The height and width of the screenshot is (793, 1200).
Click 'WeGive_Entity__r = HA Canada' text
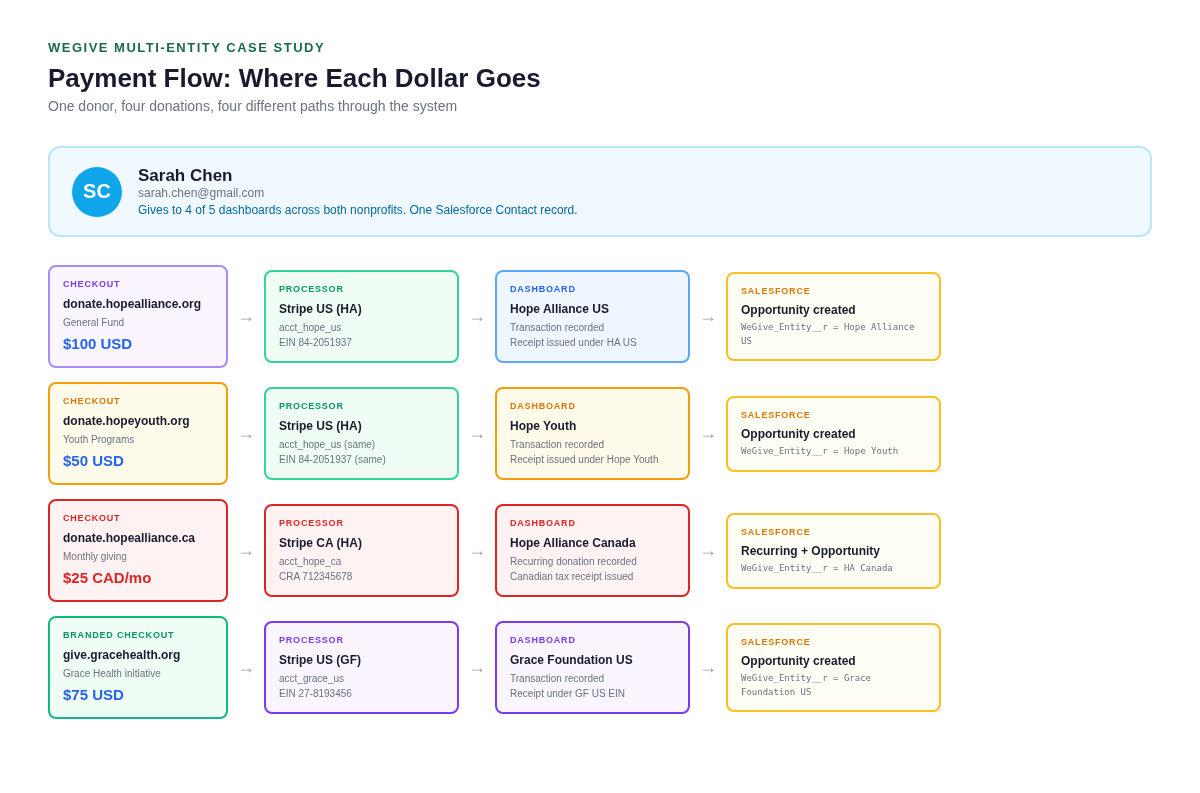click(x=817, y=568)
